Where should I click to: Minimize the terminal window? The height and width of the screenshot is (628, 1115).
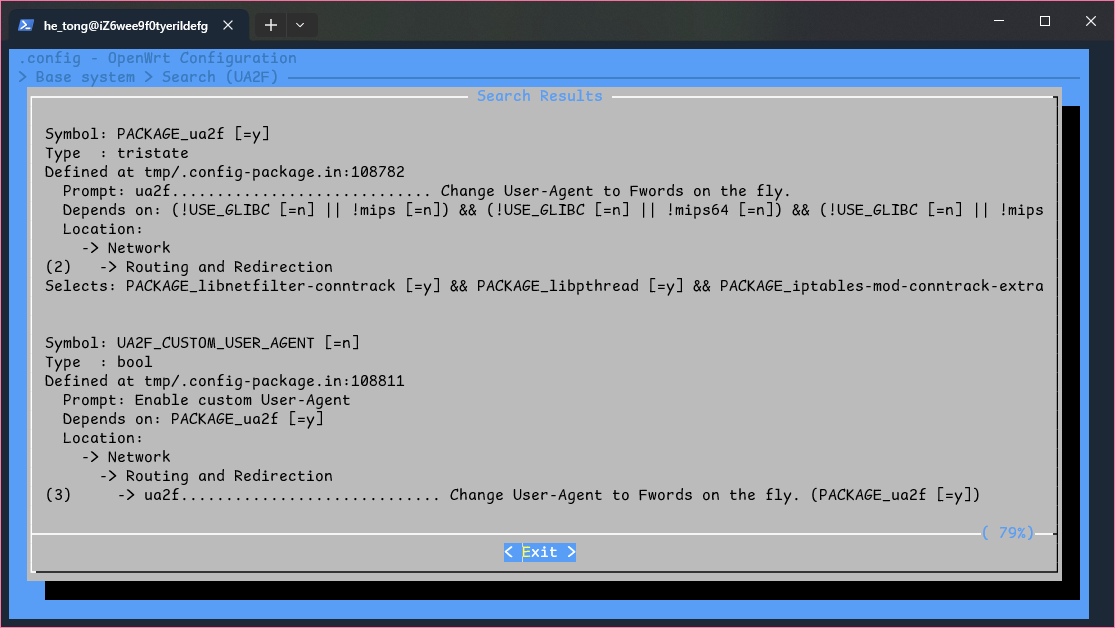tap(997, 21)
